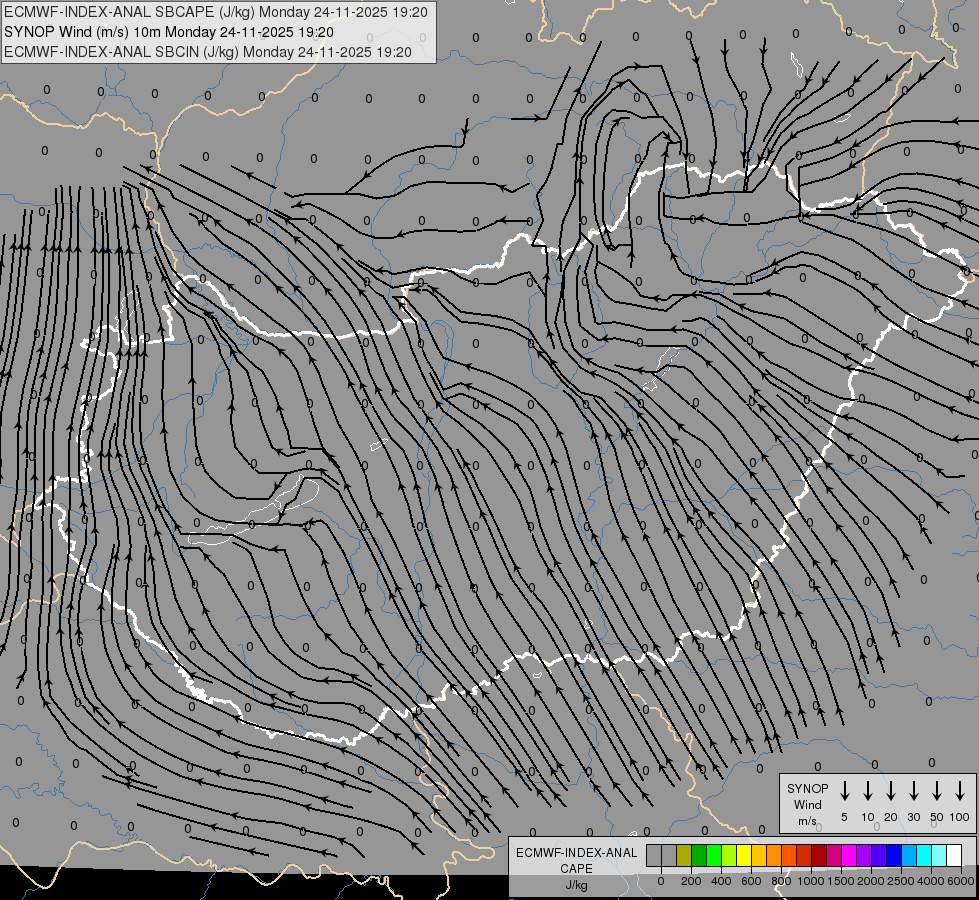Pick the 100 m/s wind legend arrow
The width and height of the screenshot is (979, 900).
(x=960, y=791)
